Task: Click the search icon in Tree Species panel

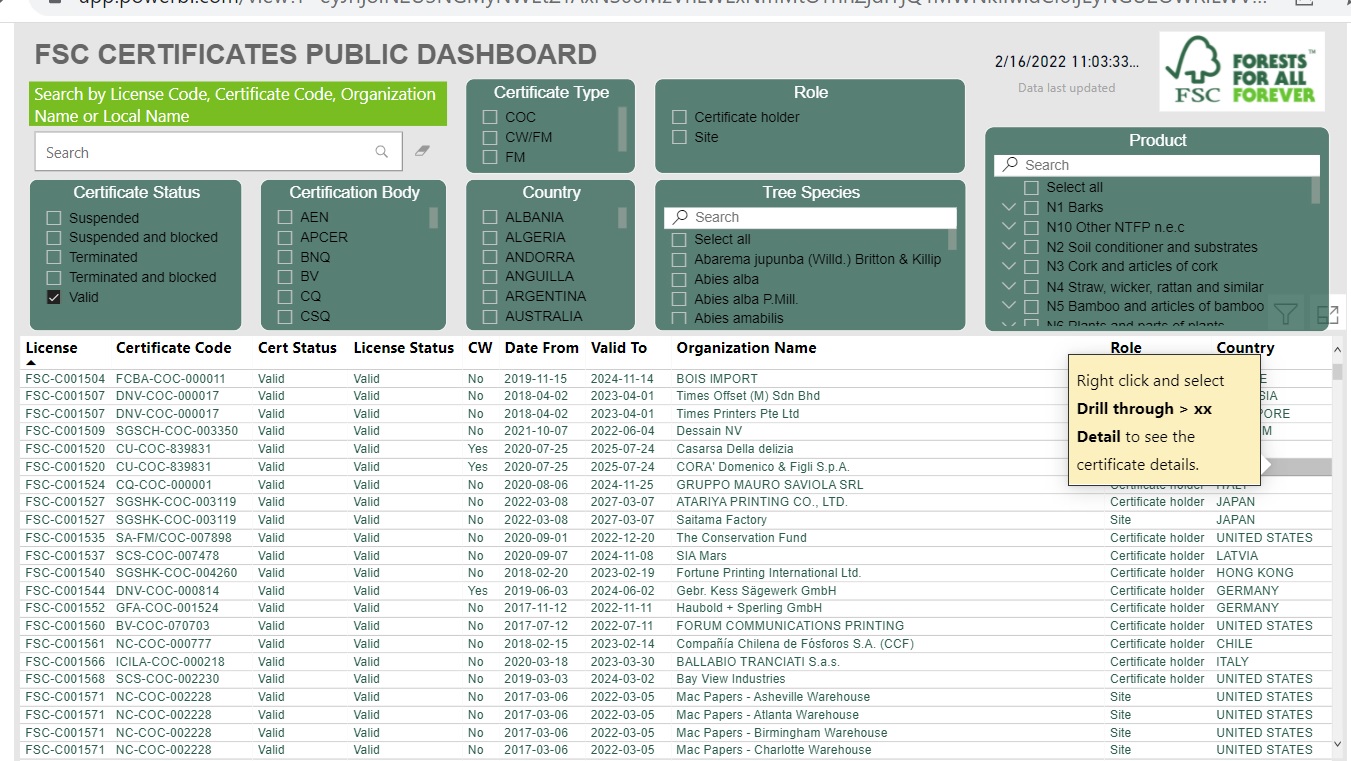Action: [680, 217]
